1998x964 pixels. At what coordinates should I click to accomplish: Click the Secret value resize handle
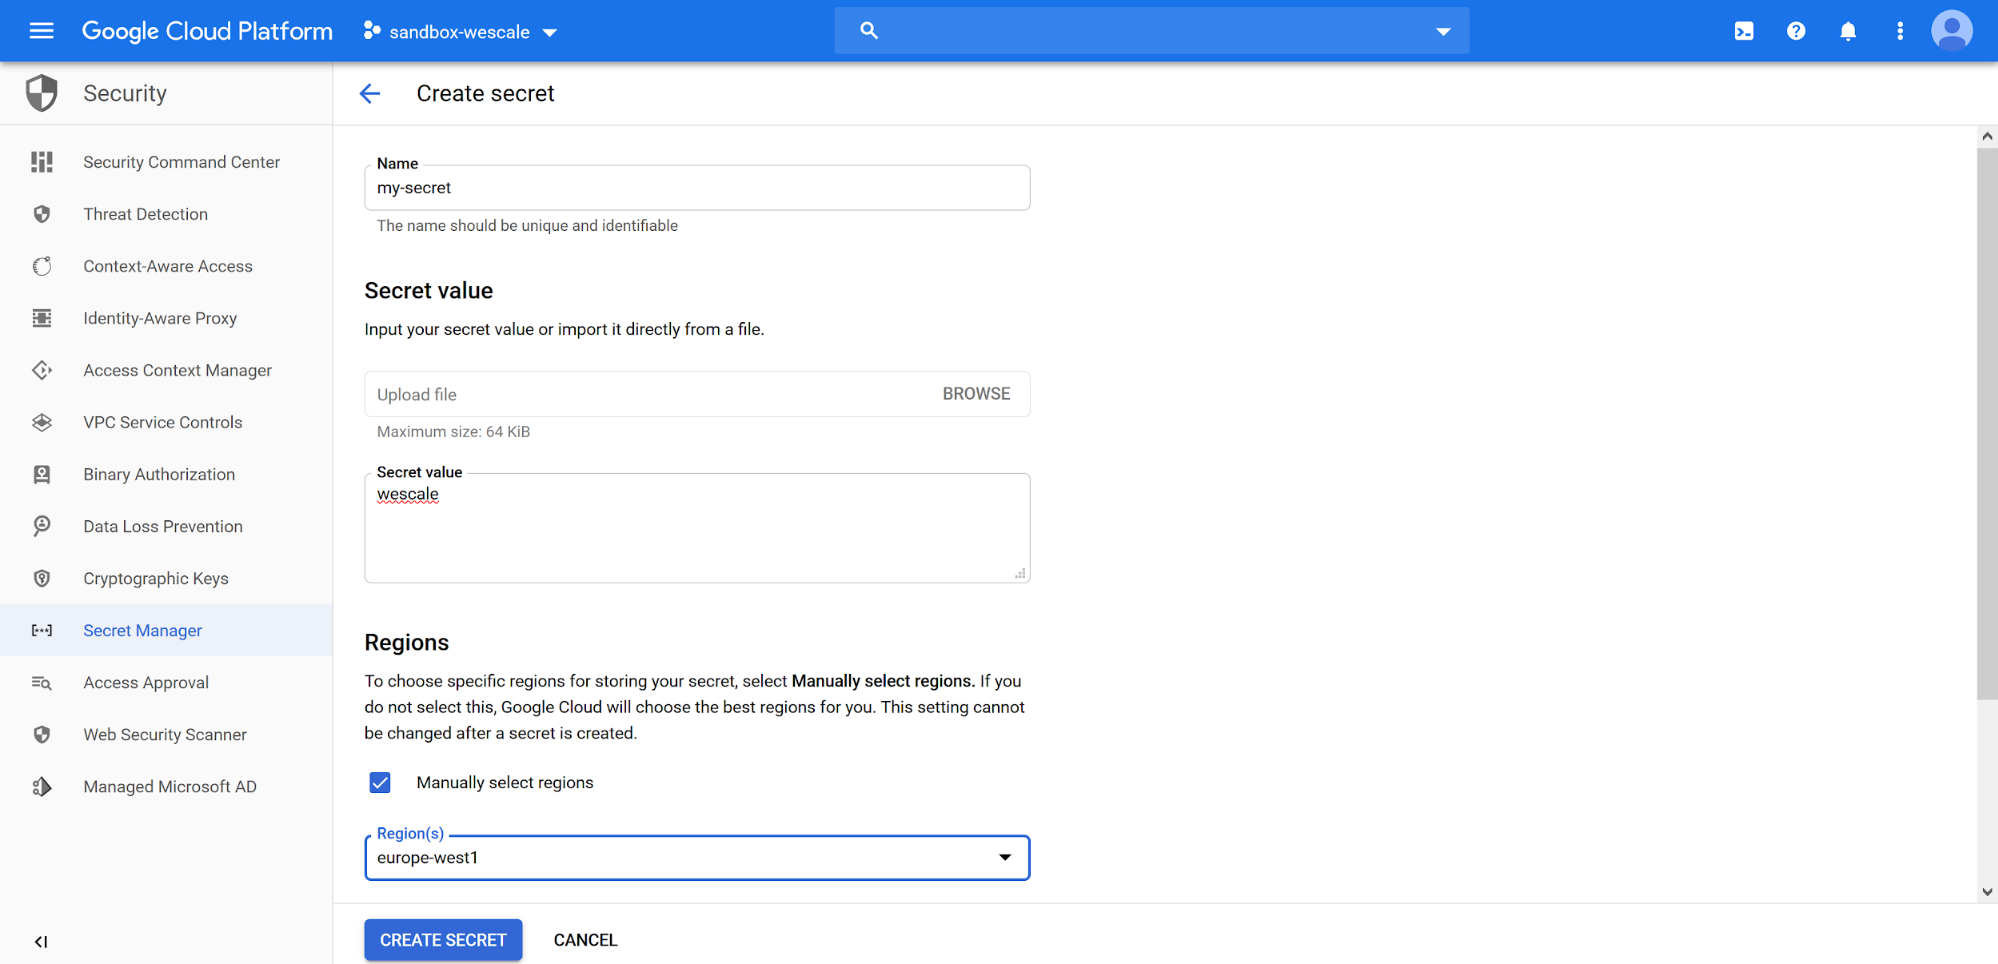(1020, 573)
